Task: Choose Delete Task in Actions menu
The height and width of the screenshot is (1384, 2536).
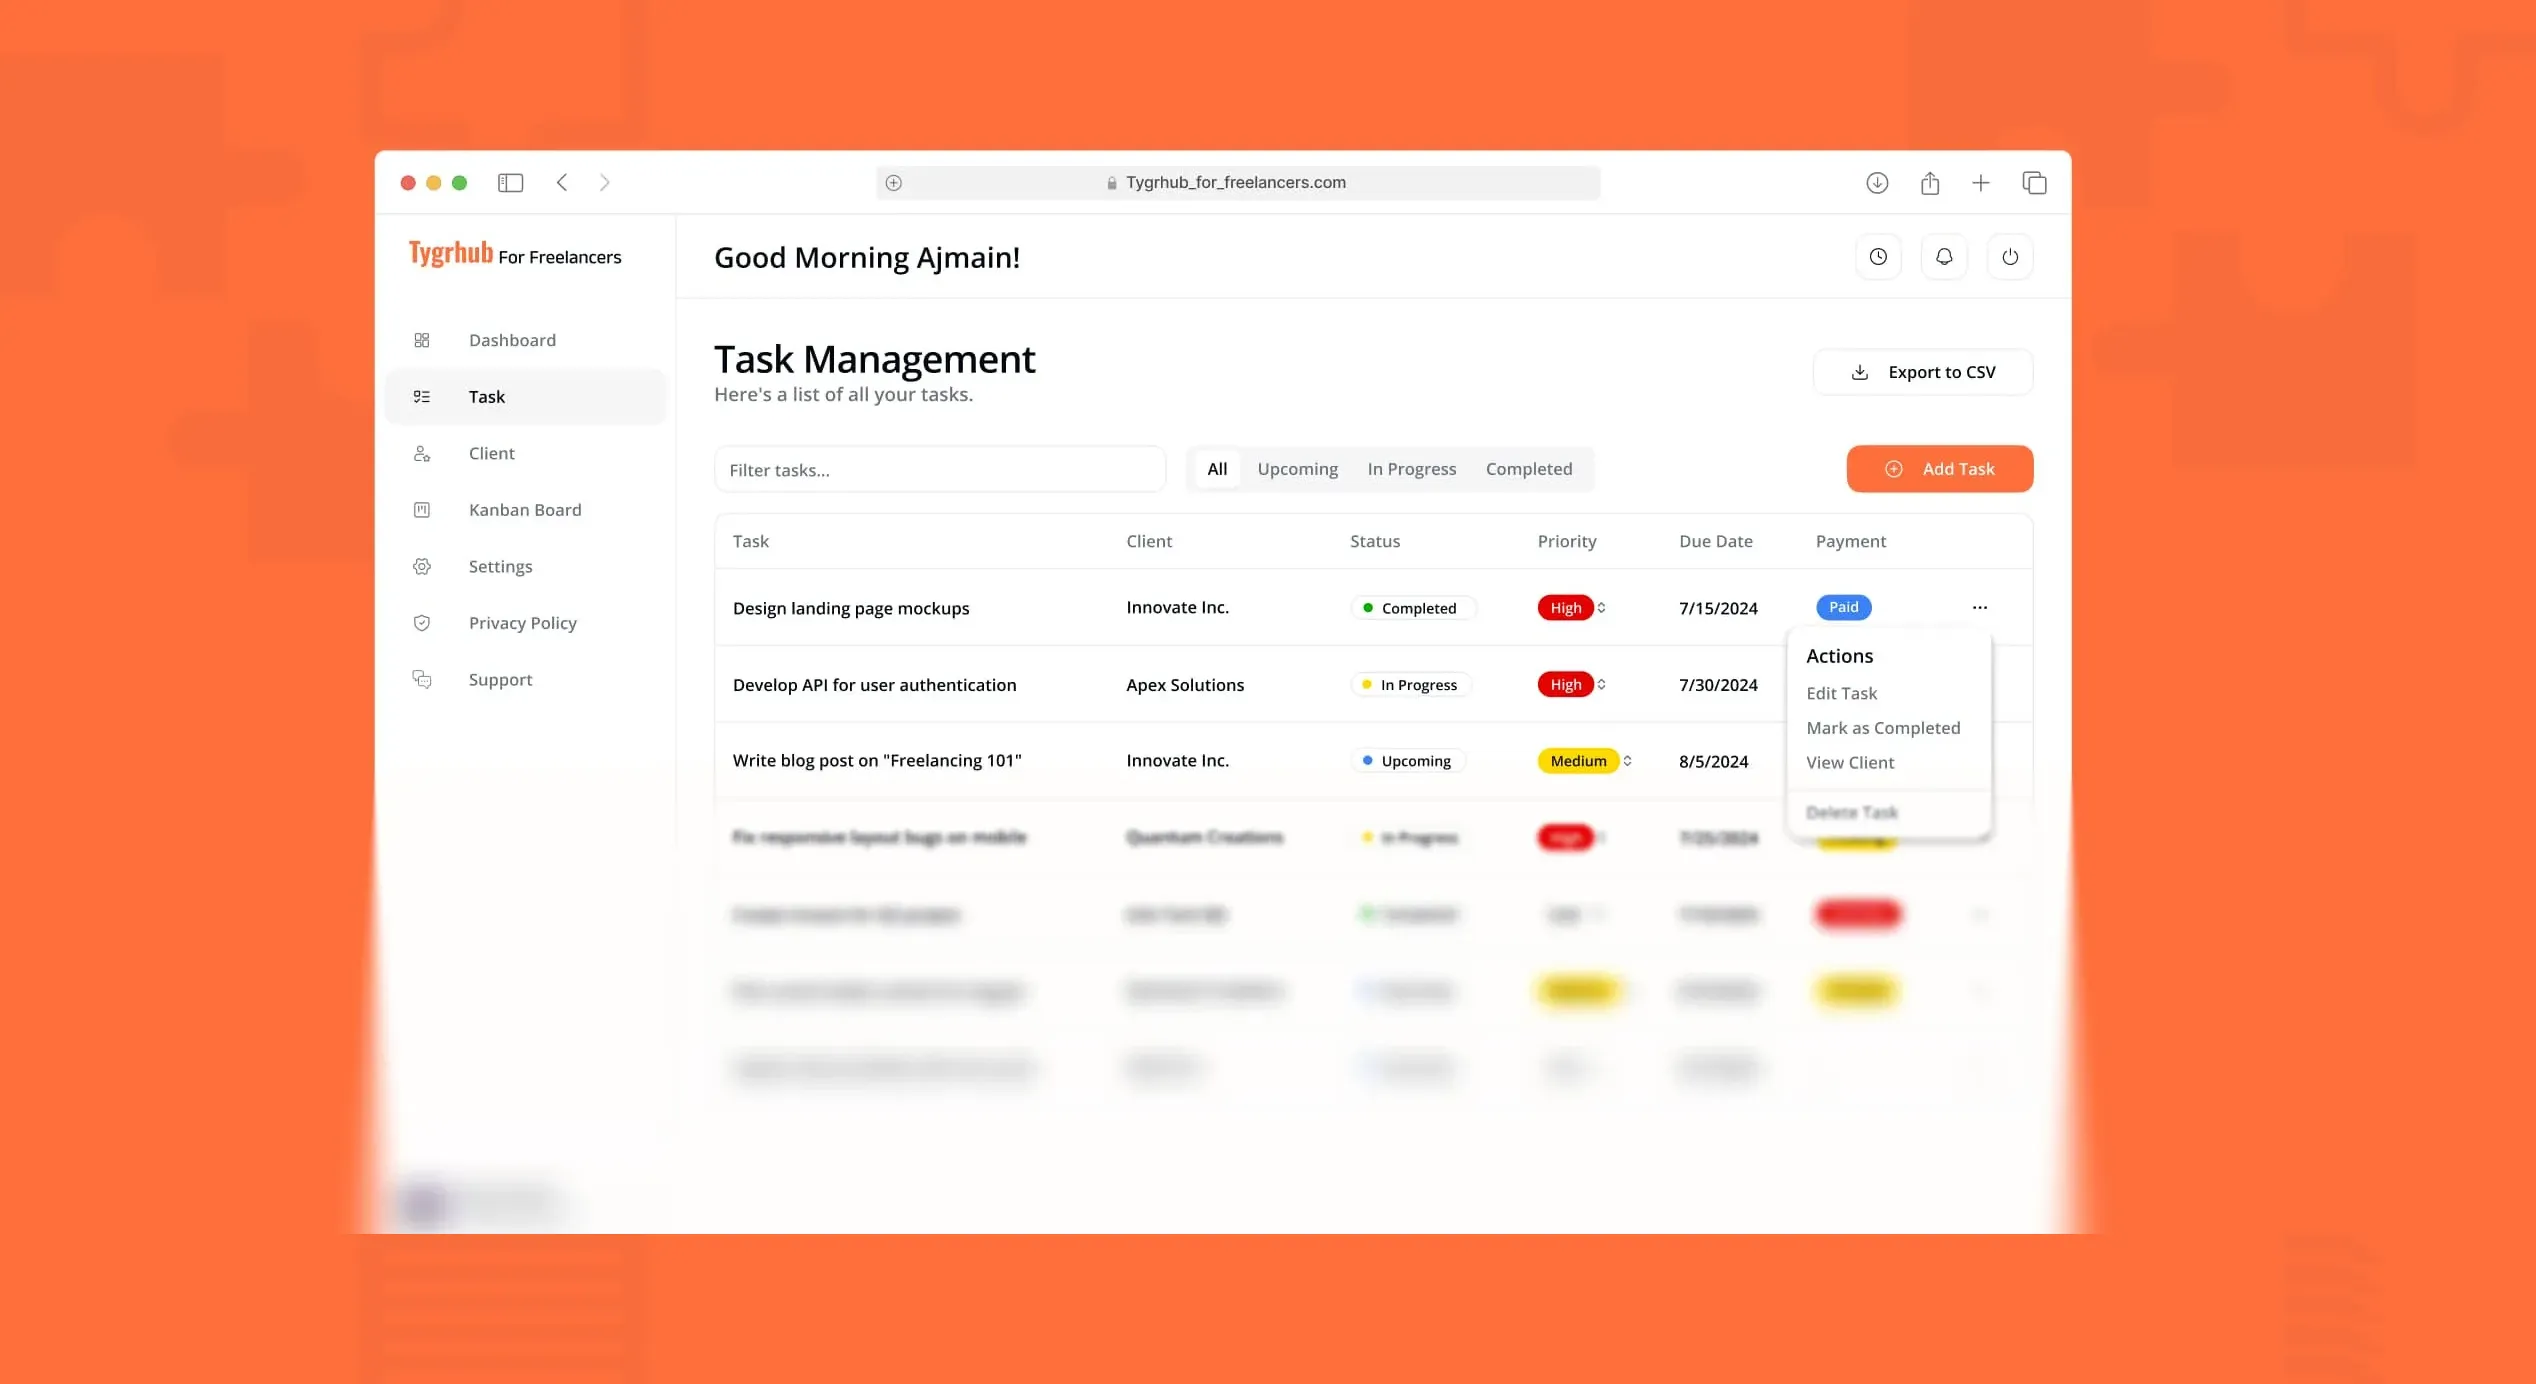Action: point(1852,812)
